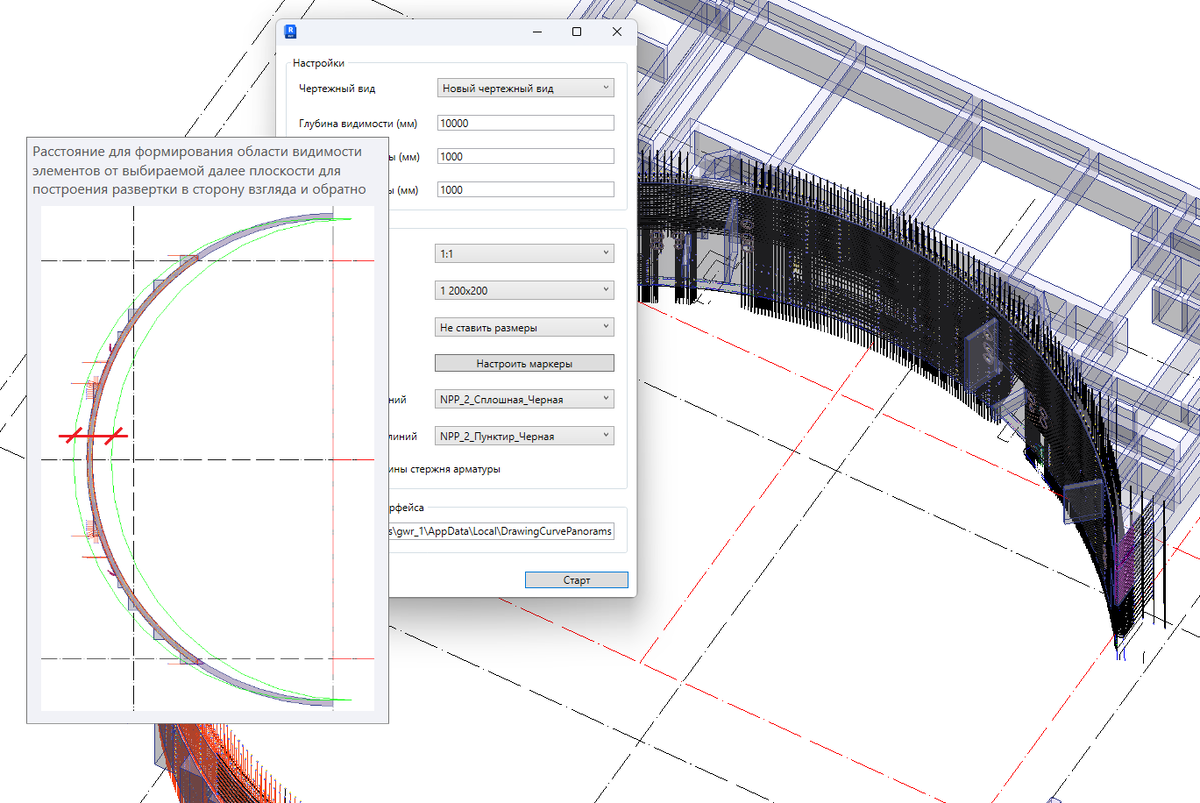Open the NPP_2_Пунктир_Черная line style dropdown

pos(525,436)
